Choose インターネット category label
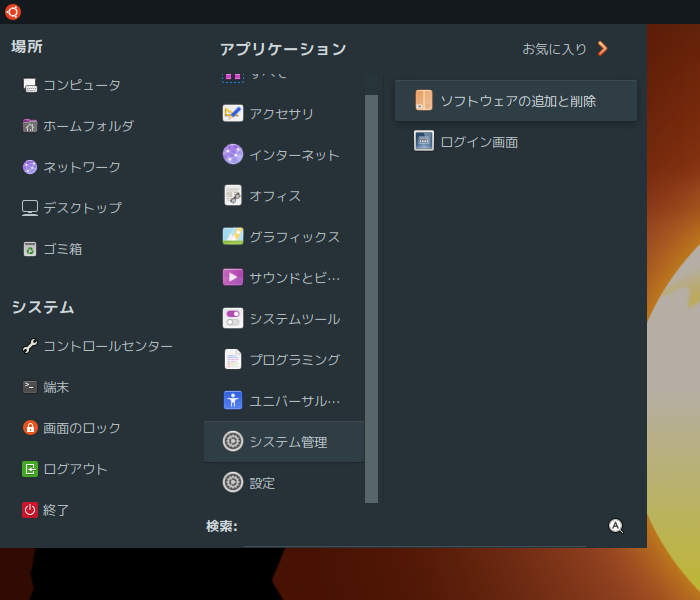This screenshot has height=600, width=700. point(295,155)
